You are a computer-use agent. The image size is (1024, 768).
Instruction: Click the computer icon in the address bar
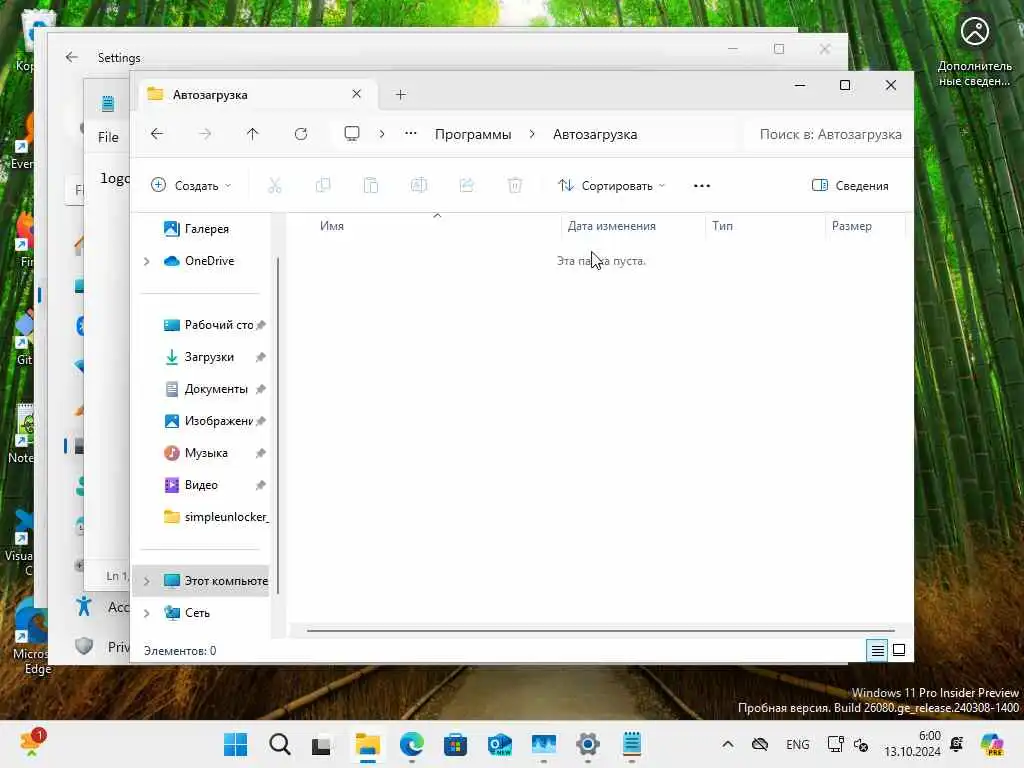click(x=352, y=134)
